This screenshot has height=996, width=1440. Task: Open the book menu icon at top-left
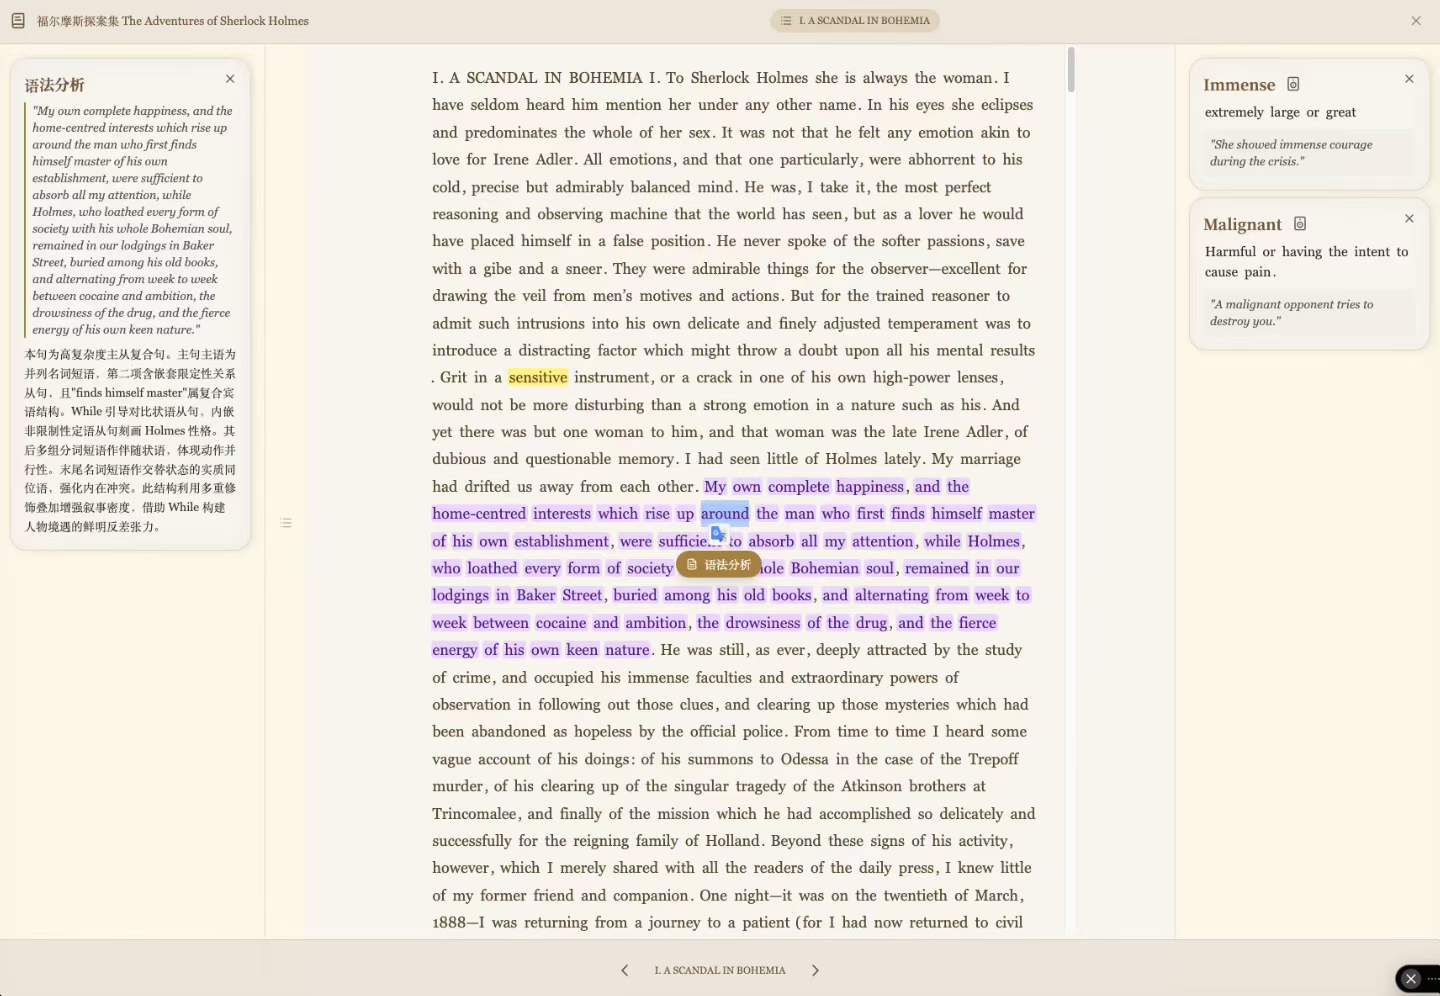pyautogui.click(x=18, y=20)
